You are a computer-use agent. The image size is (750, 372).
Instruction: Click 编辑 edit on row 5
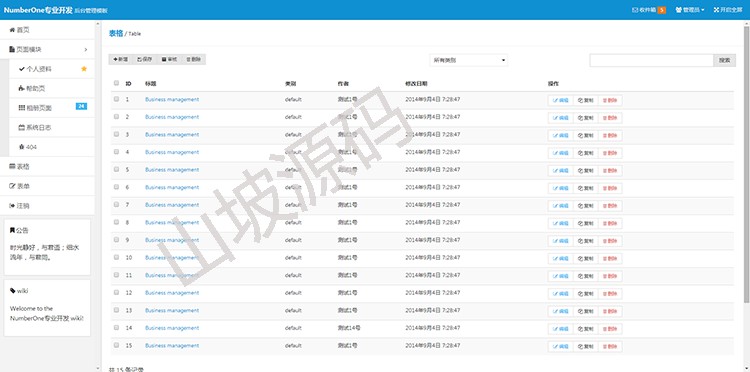click(x=561, y=171)
